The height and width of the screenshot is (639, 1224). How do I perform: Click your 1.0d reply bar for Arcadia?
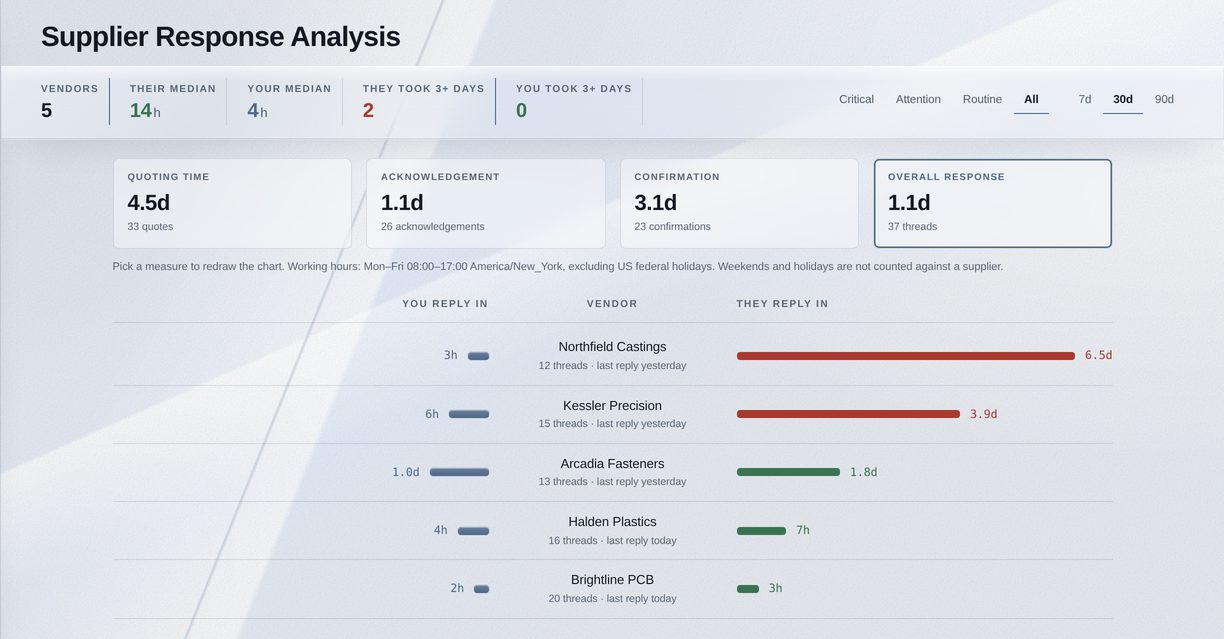pyautogui.click(x=459, y=472)
